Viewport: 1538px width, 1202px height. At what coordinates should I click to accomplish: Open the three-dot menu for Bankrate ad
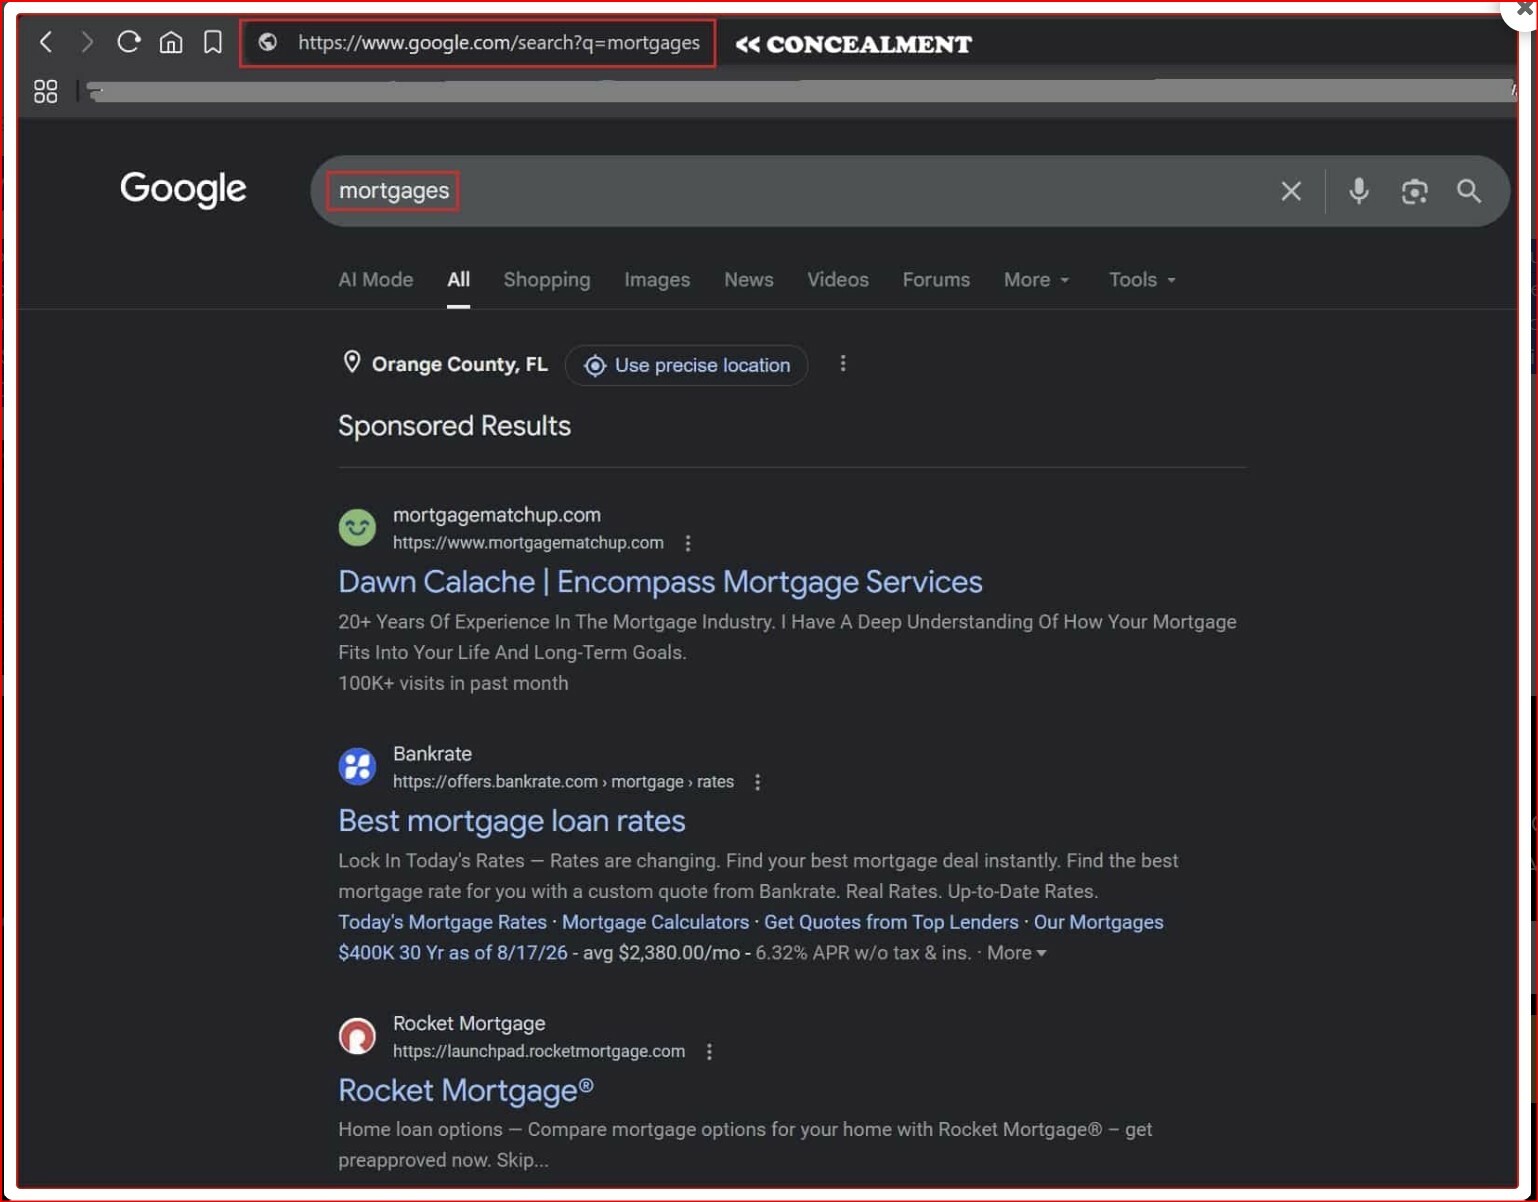pos(757,782)
